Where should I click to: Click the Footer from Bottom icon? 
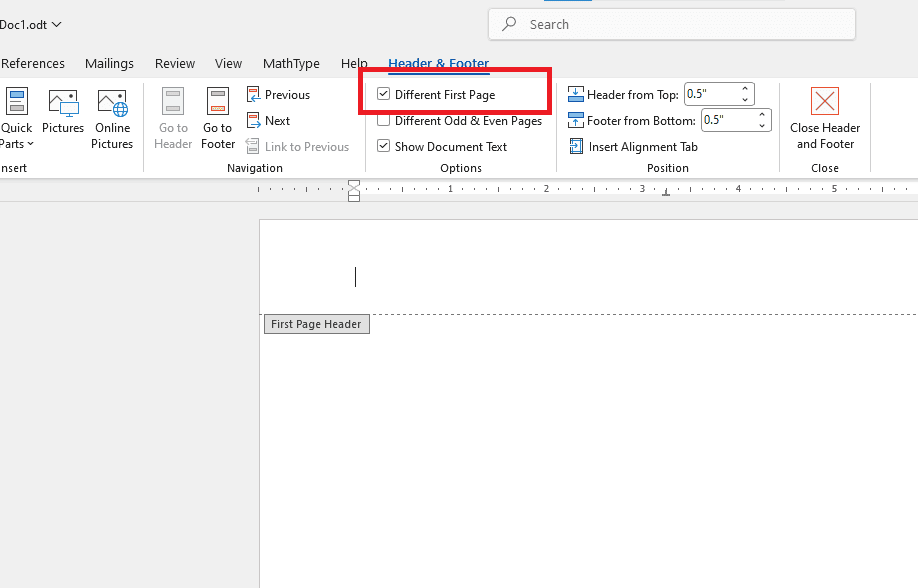coord(576,121)
